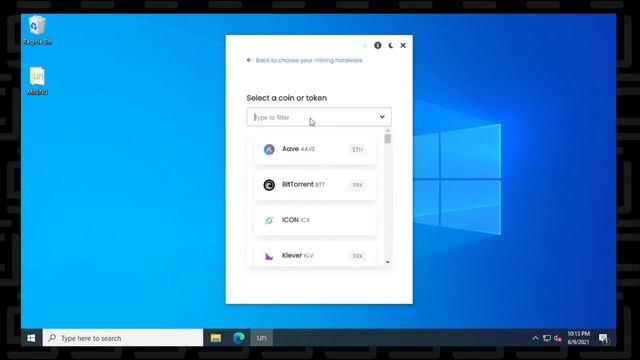Click the ETH badge on Aave row
640x360 pixels.
358,149
